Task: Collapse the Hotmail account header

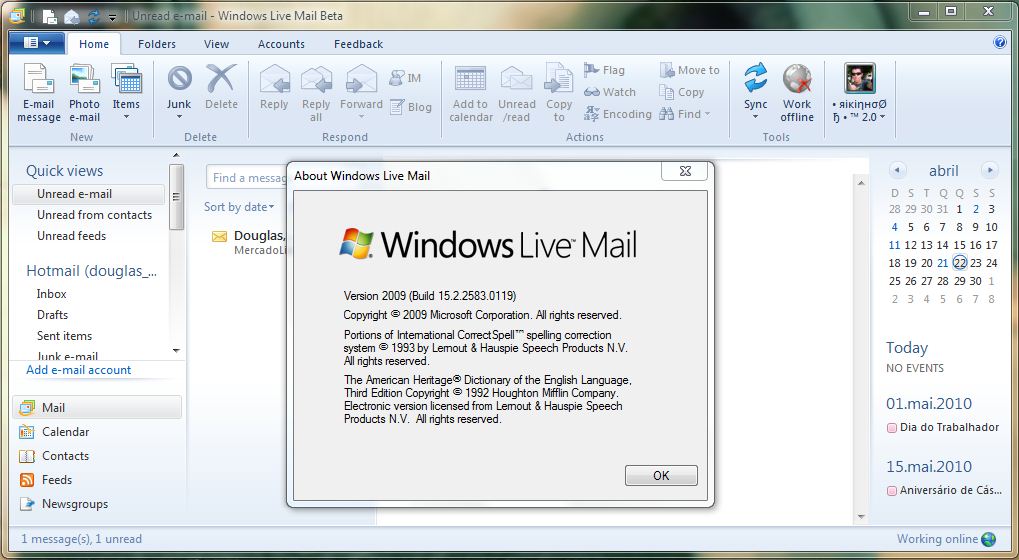Action: tap(92, 271)
